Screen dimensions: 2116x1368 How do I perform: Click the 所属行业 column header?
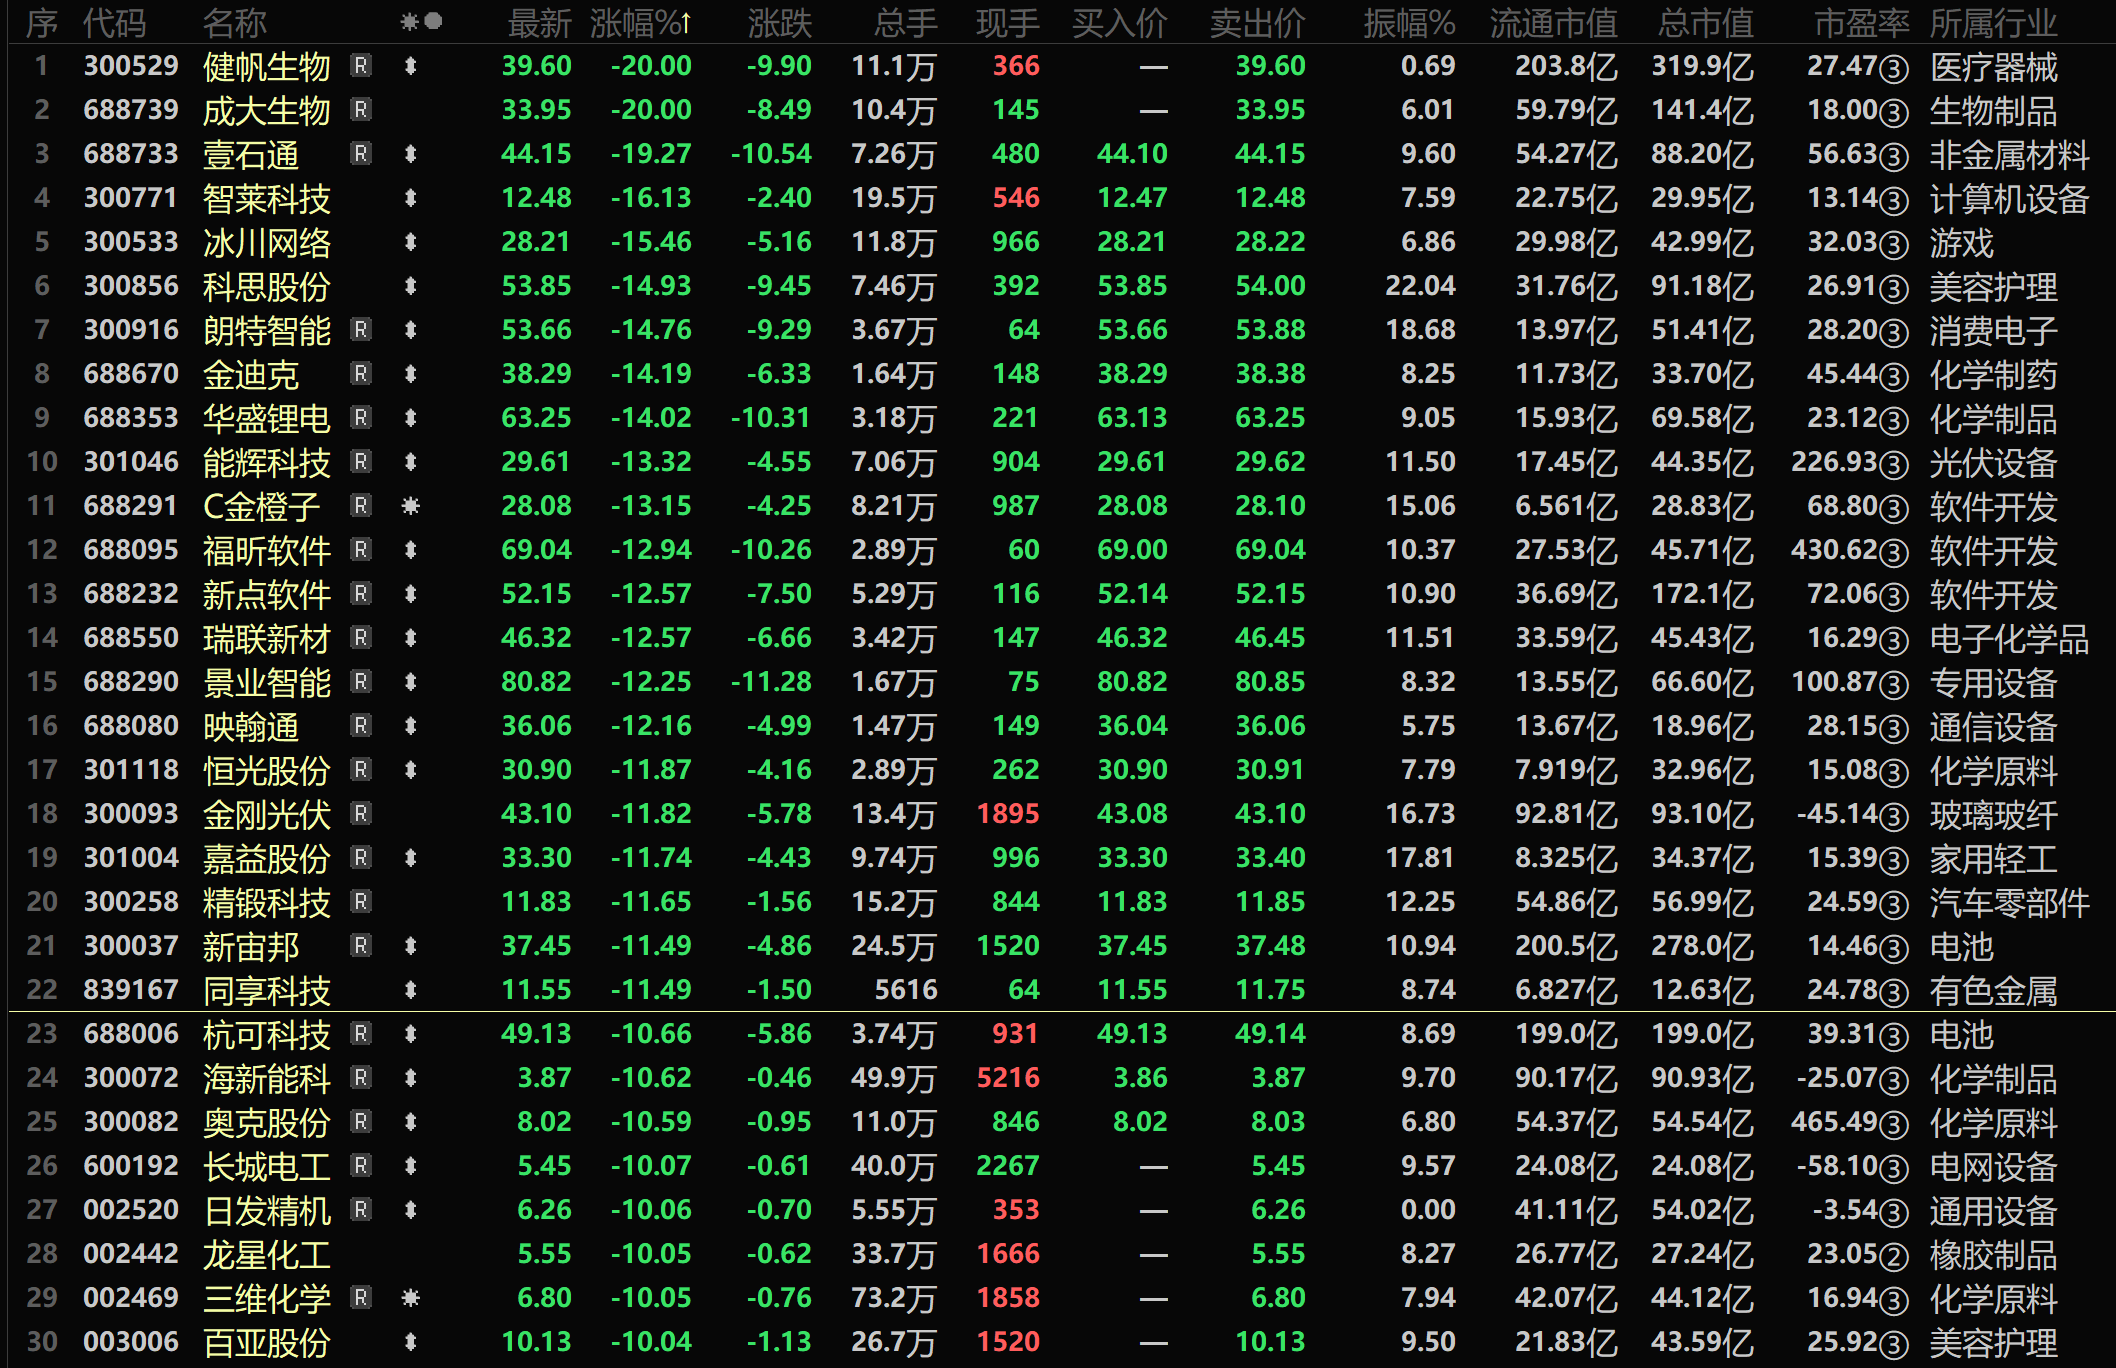[x=1993, y=22]
